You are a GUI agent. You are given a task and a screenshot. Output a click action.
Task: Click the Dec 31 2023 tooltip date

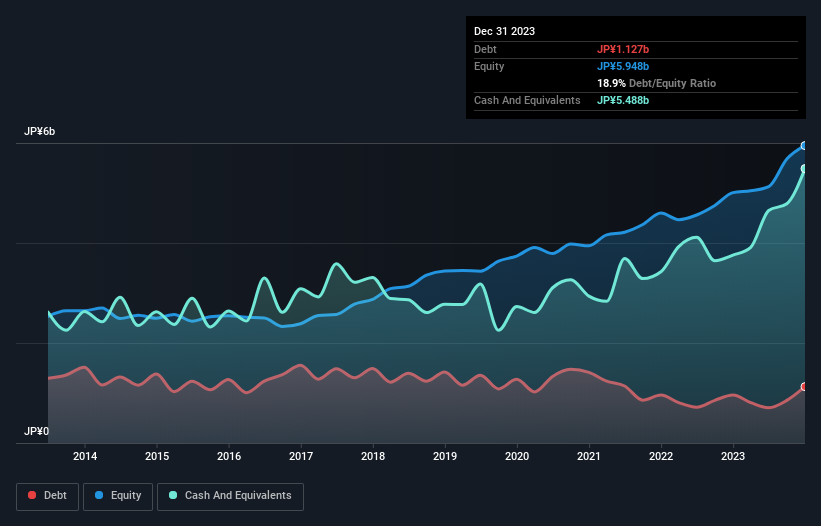pyautogui.click(x=504, y=31)
